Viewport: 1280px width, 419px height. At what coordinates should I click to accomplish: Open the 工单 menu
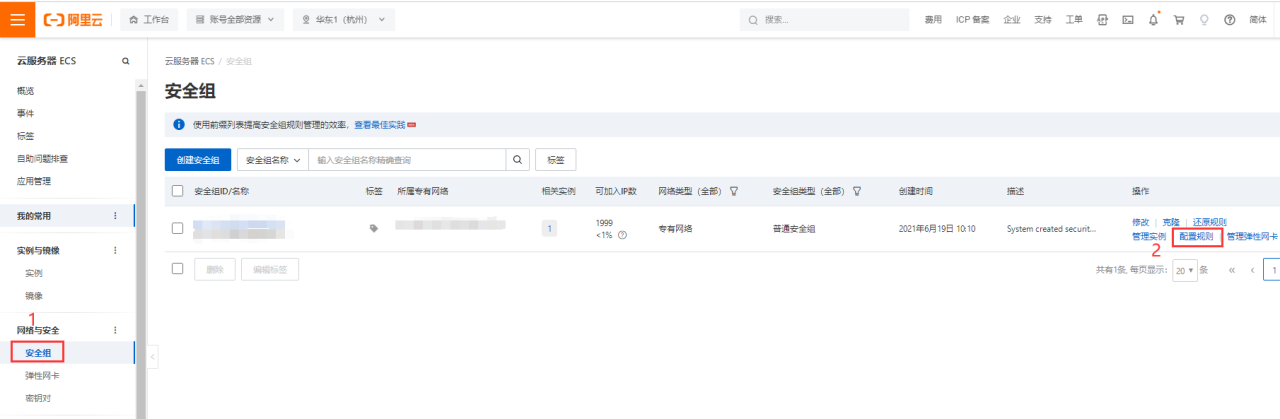(1073, 20)
